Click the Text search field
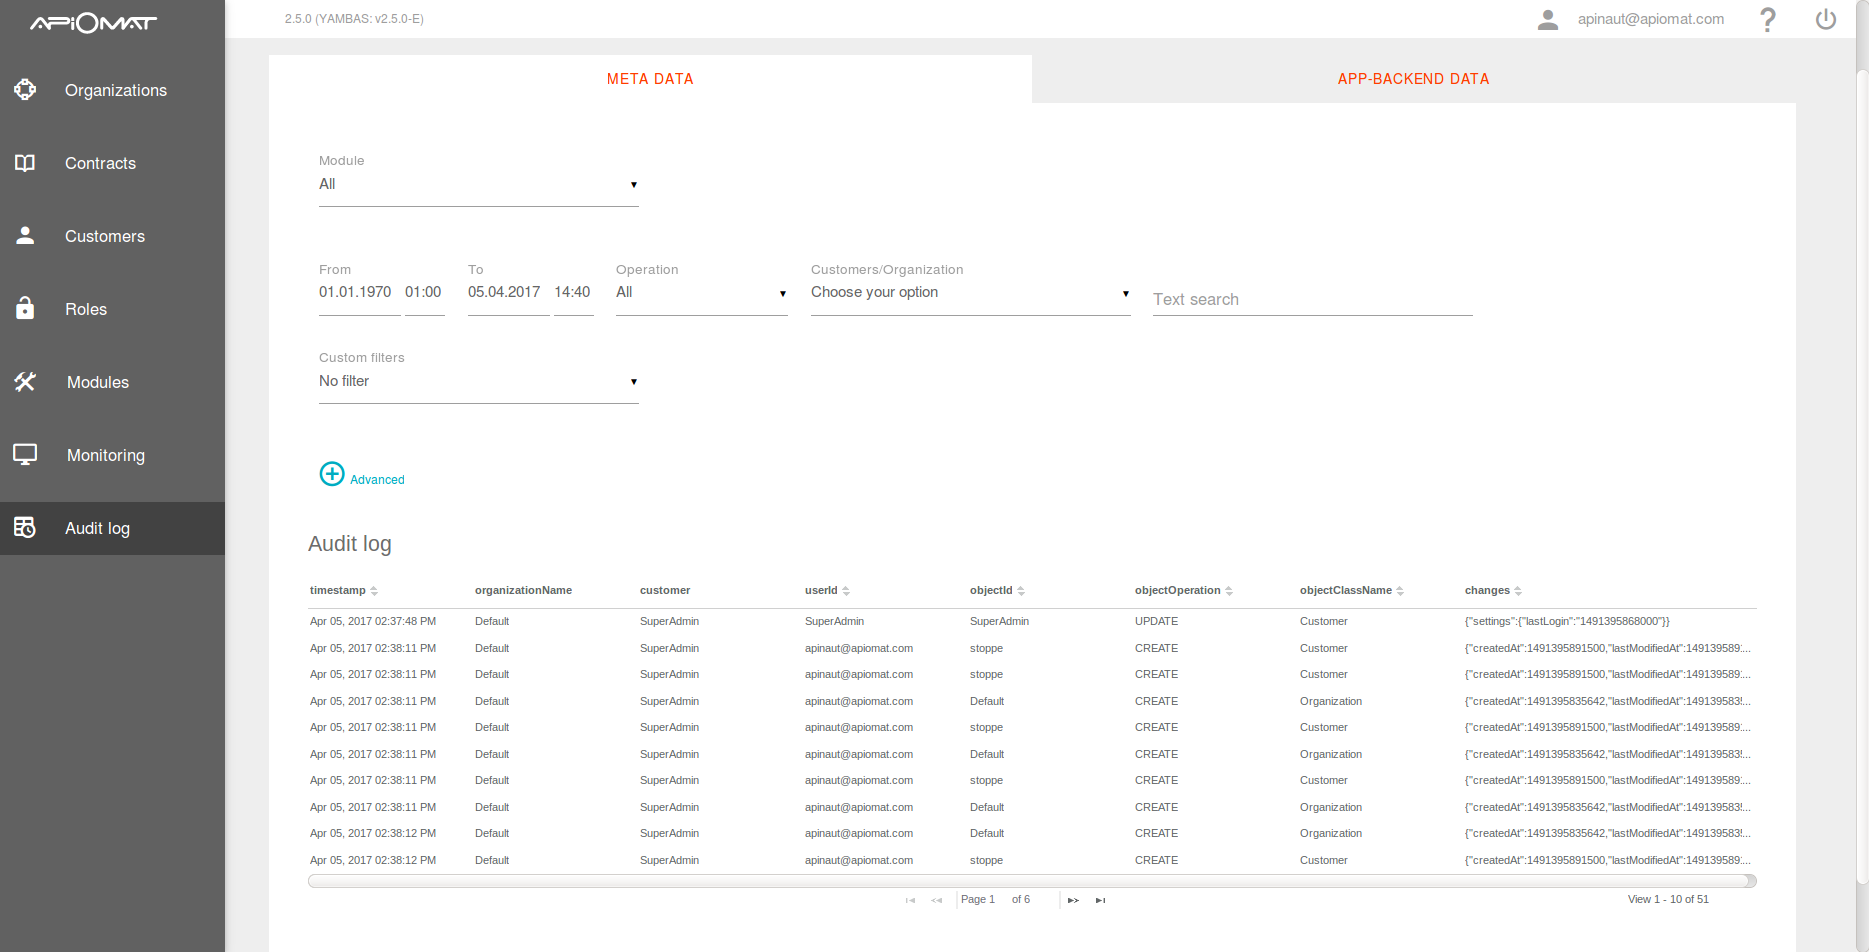Screen dimensions: 1869x952 1312,300
